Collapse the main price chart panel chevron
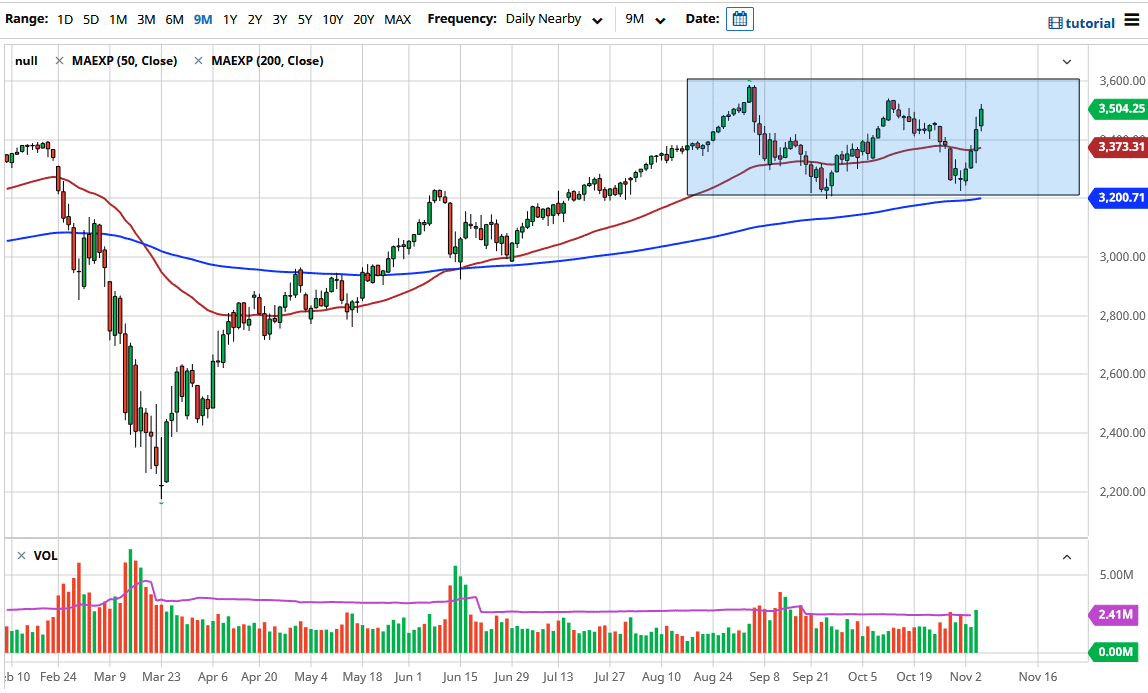The image size is (1148, 693). tap(1066, 60)
